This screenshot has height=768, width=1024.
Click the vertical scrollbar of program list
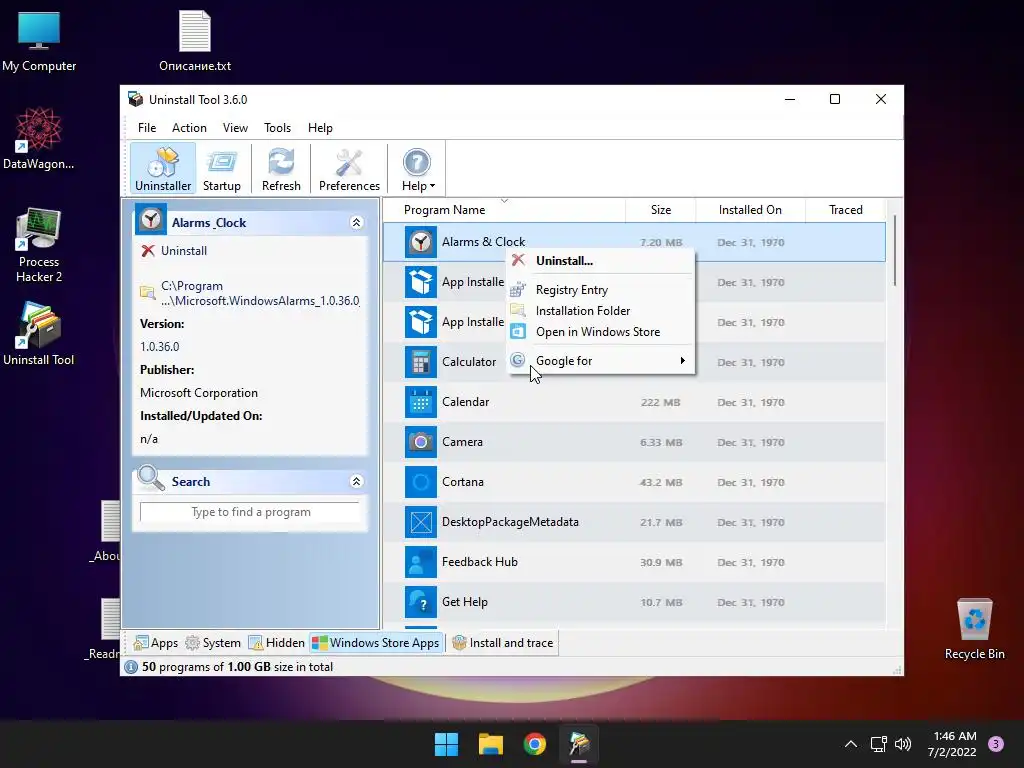(x=894, y=251)
